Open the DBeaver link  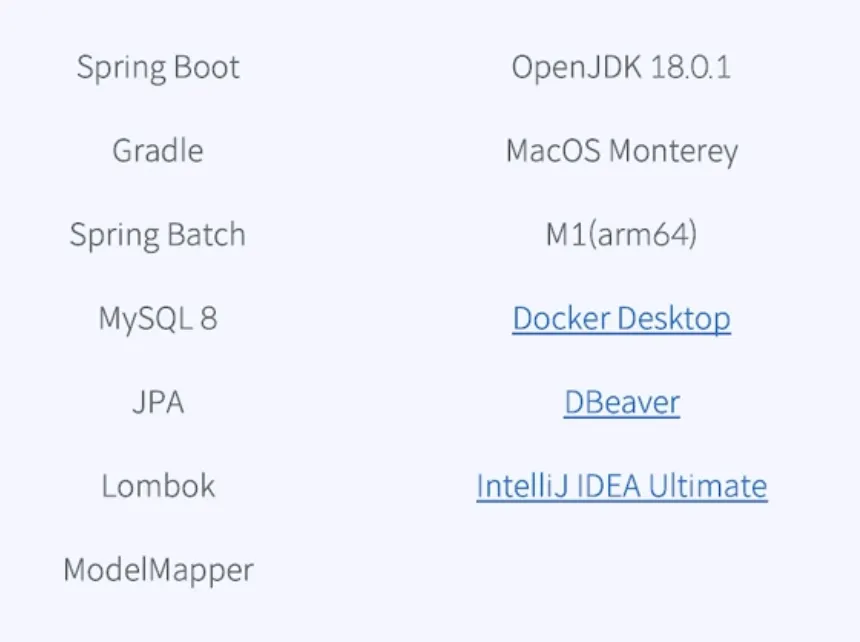[x=621, y=403]
